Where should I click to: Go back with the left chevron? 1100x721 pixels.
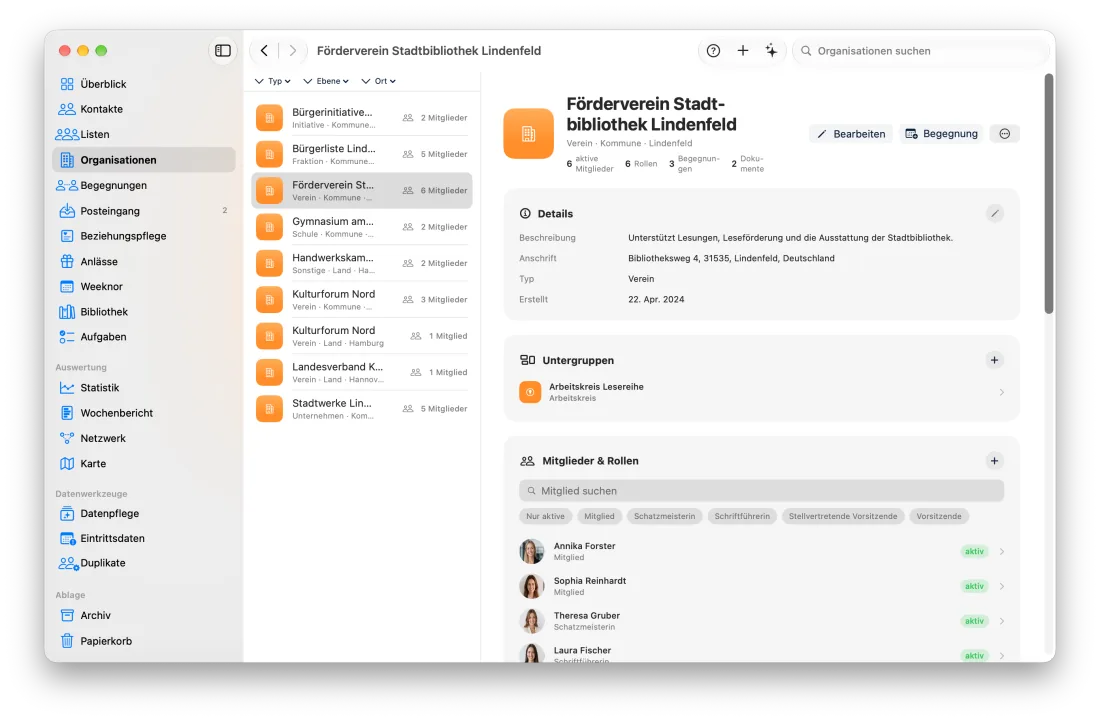tap(264, 50)
